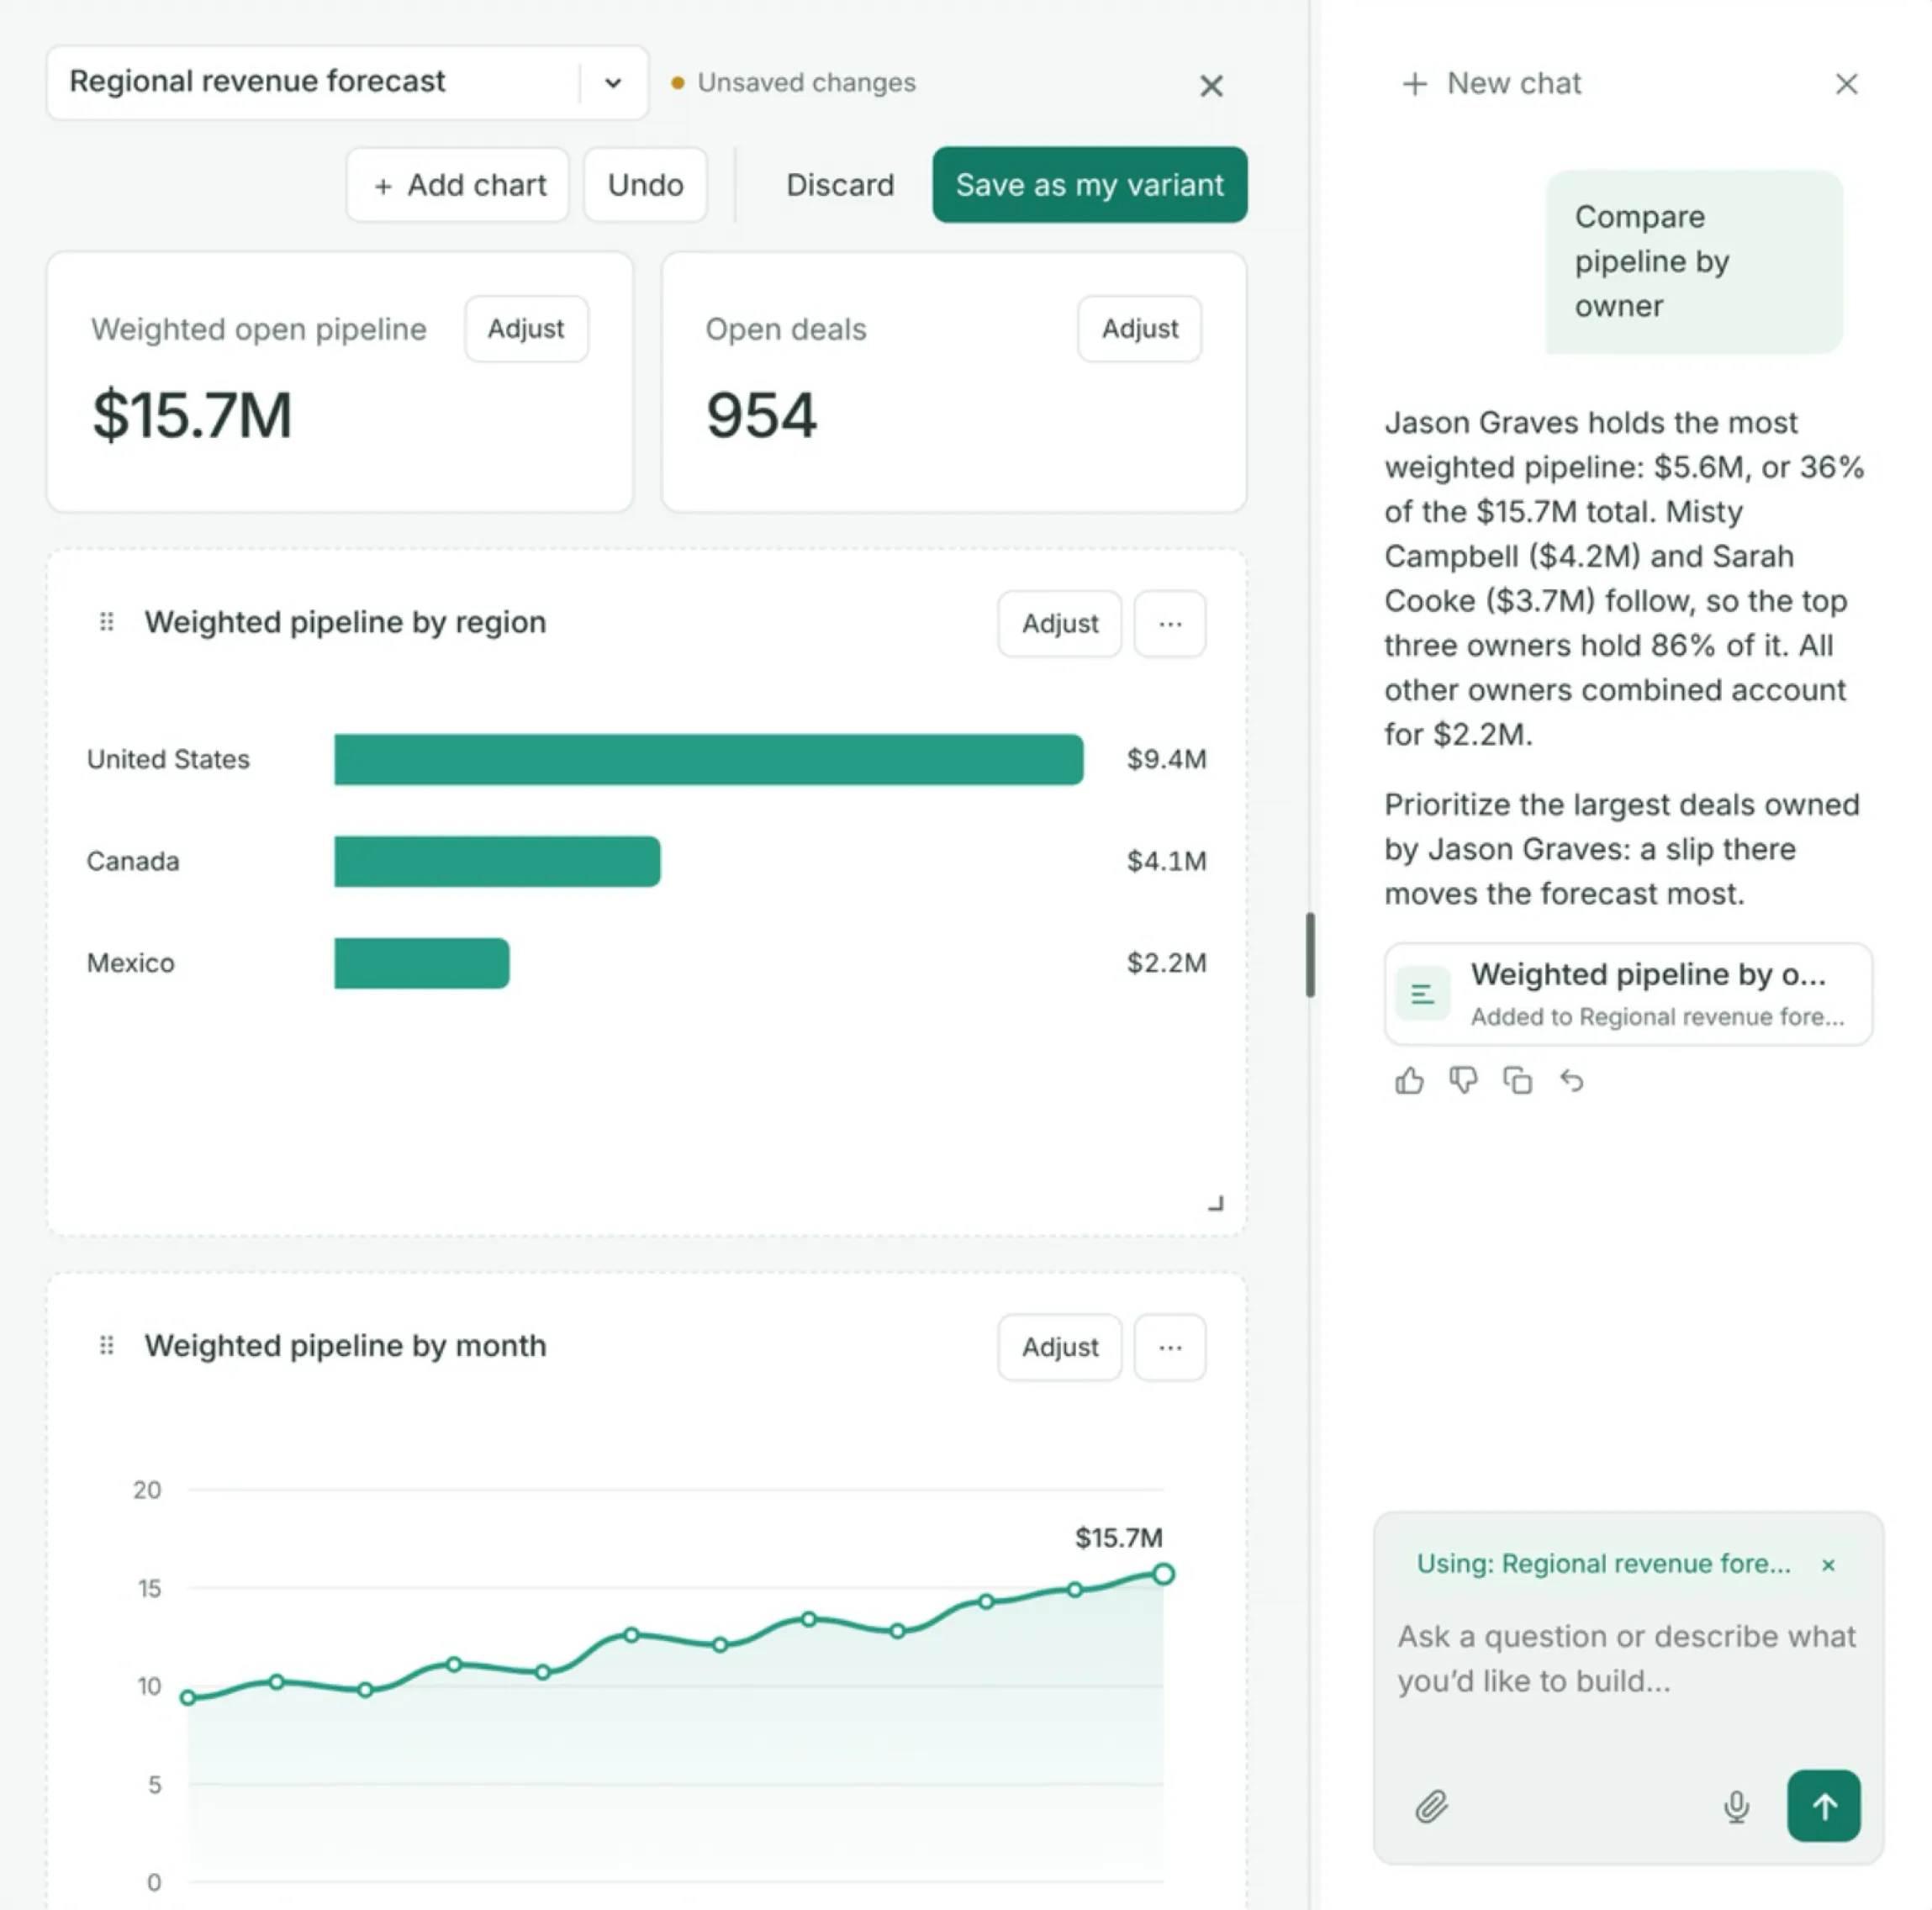
Task: Click the Add chart button
Action: click(458, 185)
